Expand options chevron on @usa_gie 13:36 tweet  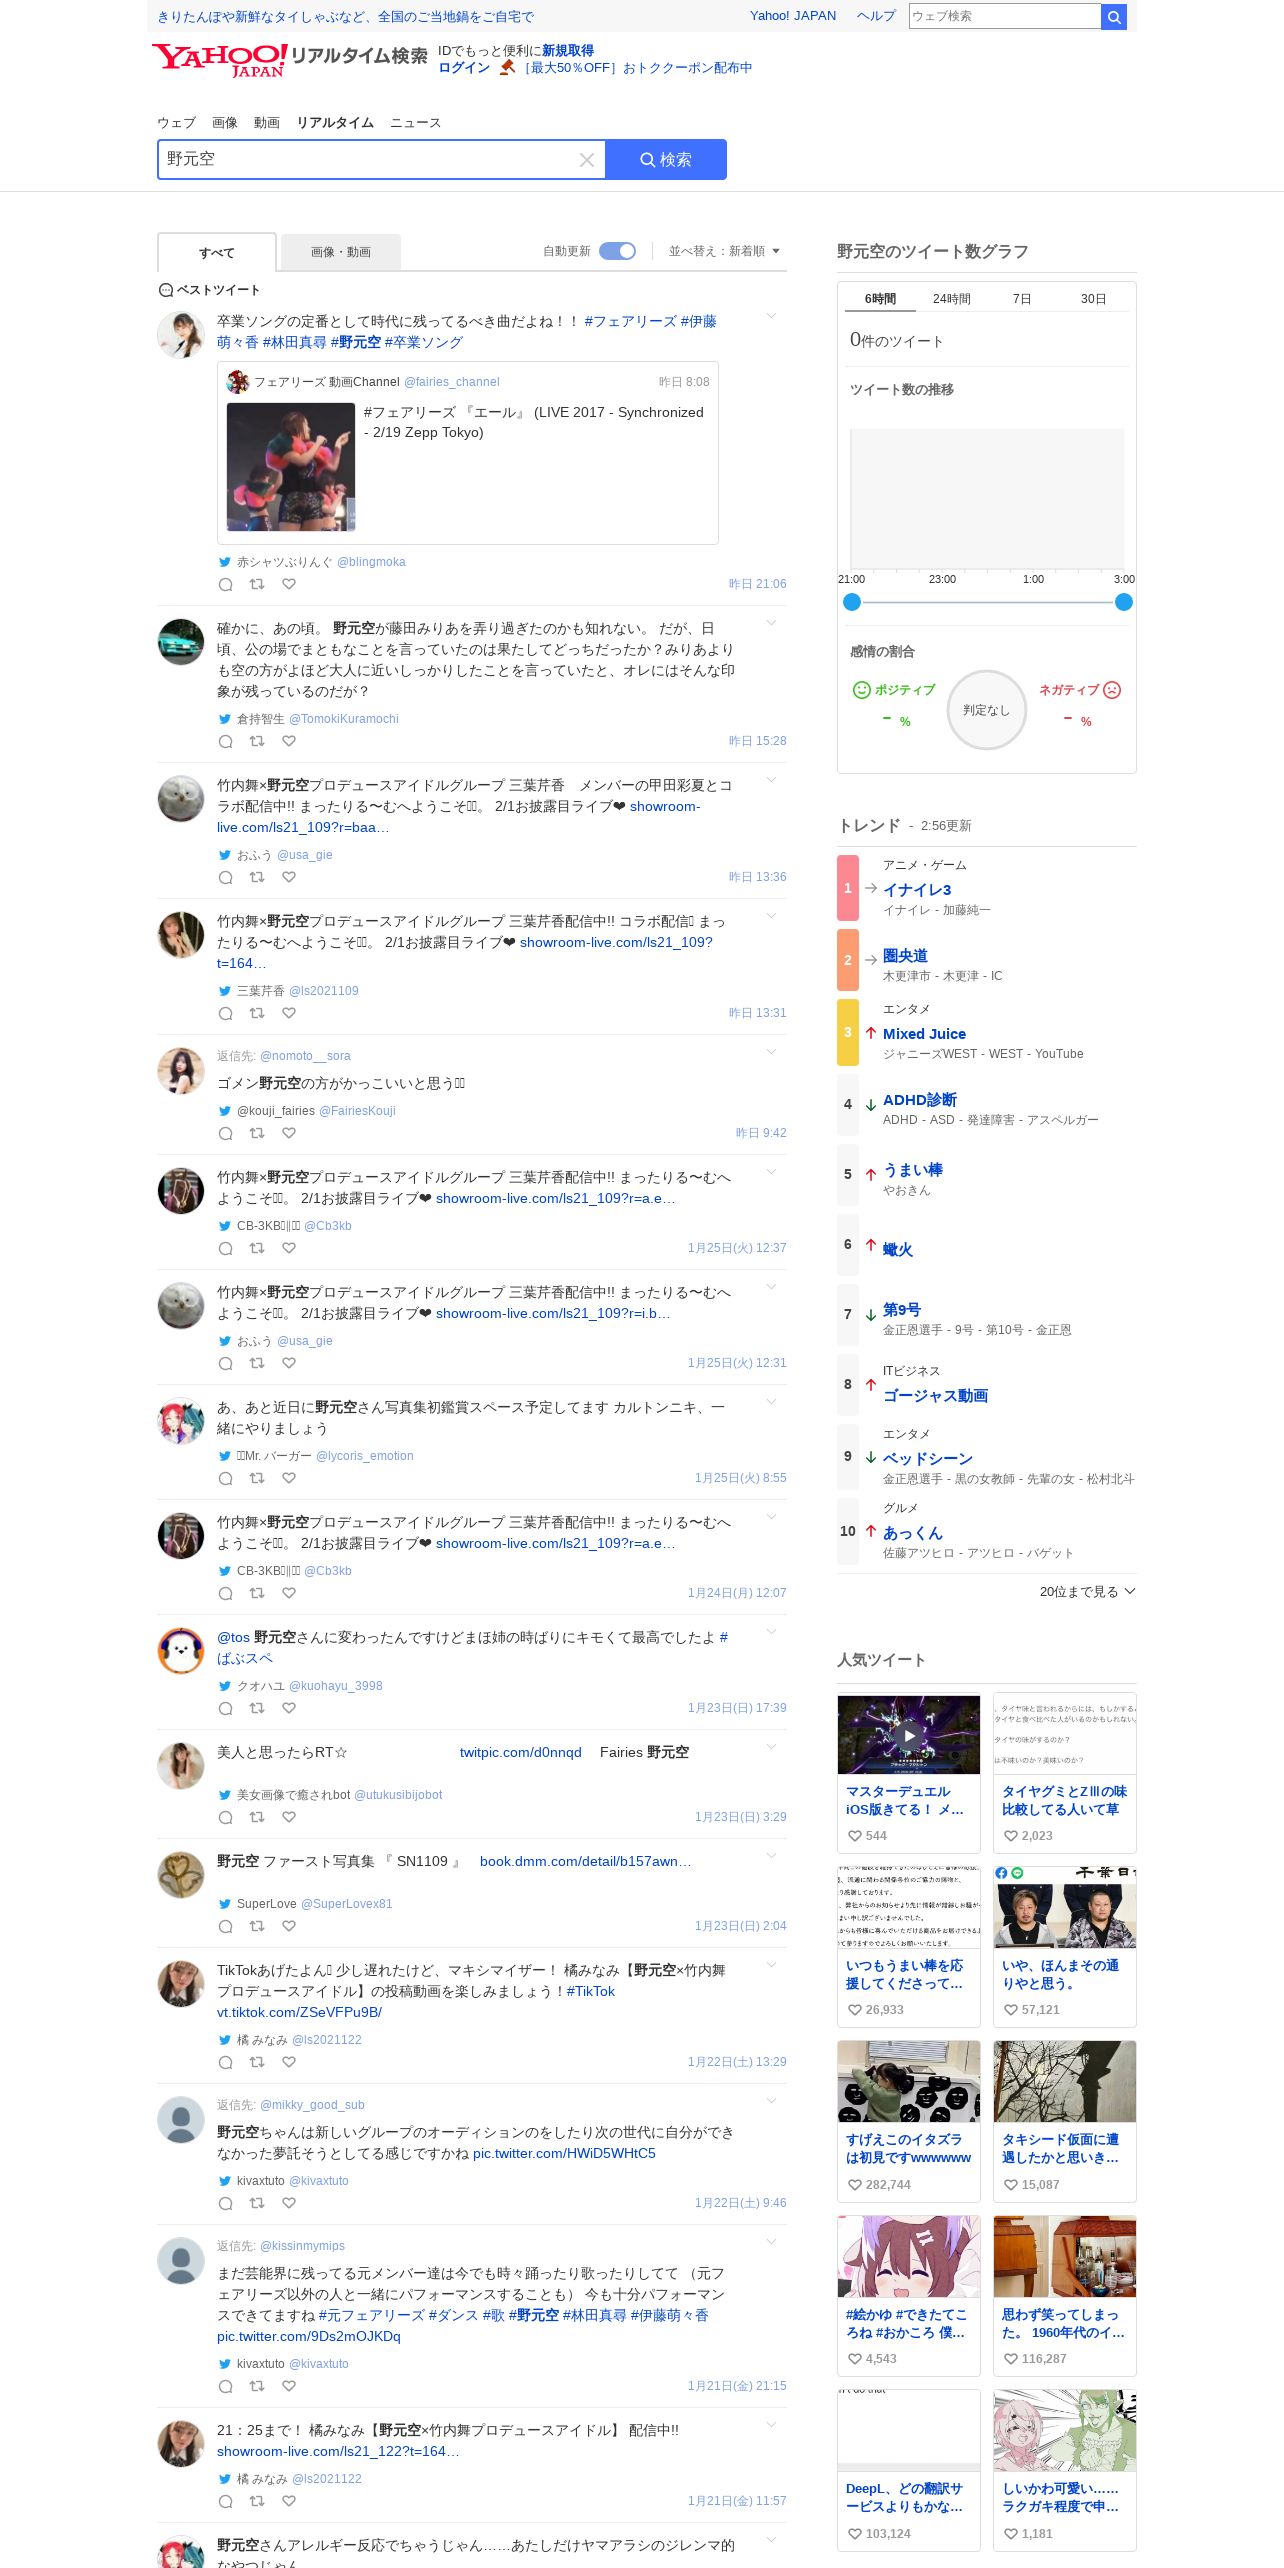(x=771, y=780)
